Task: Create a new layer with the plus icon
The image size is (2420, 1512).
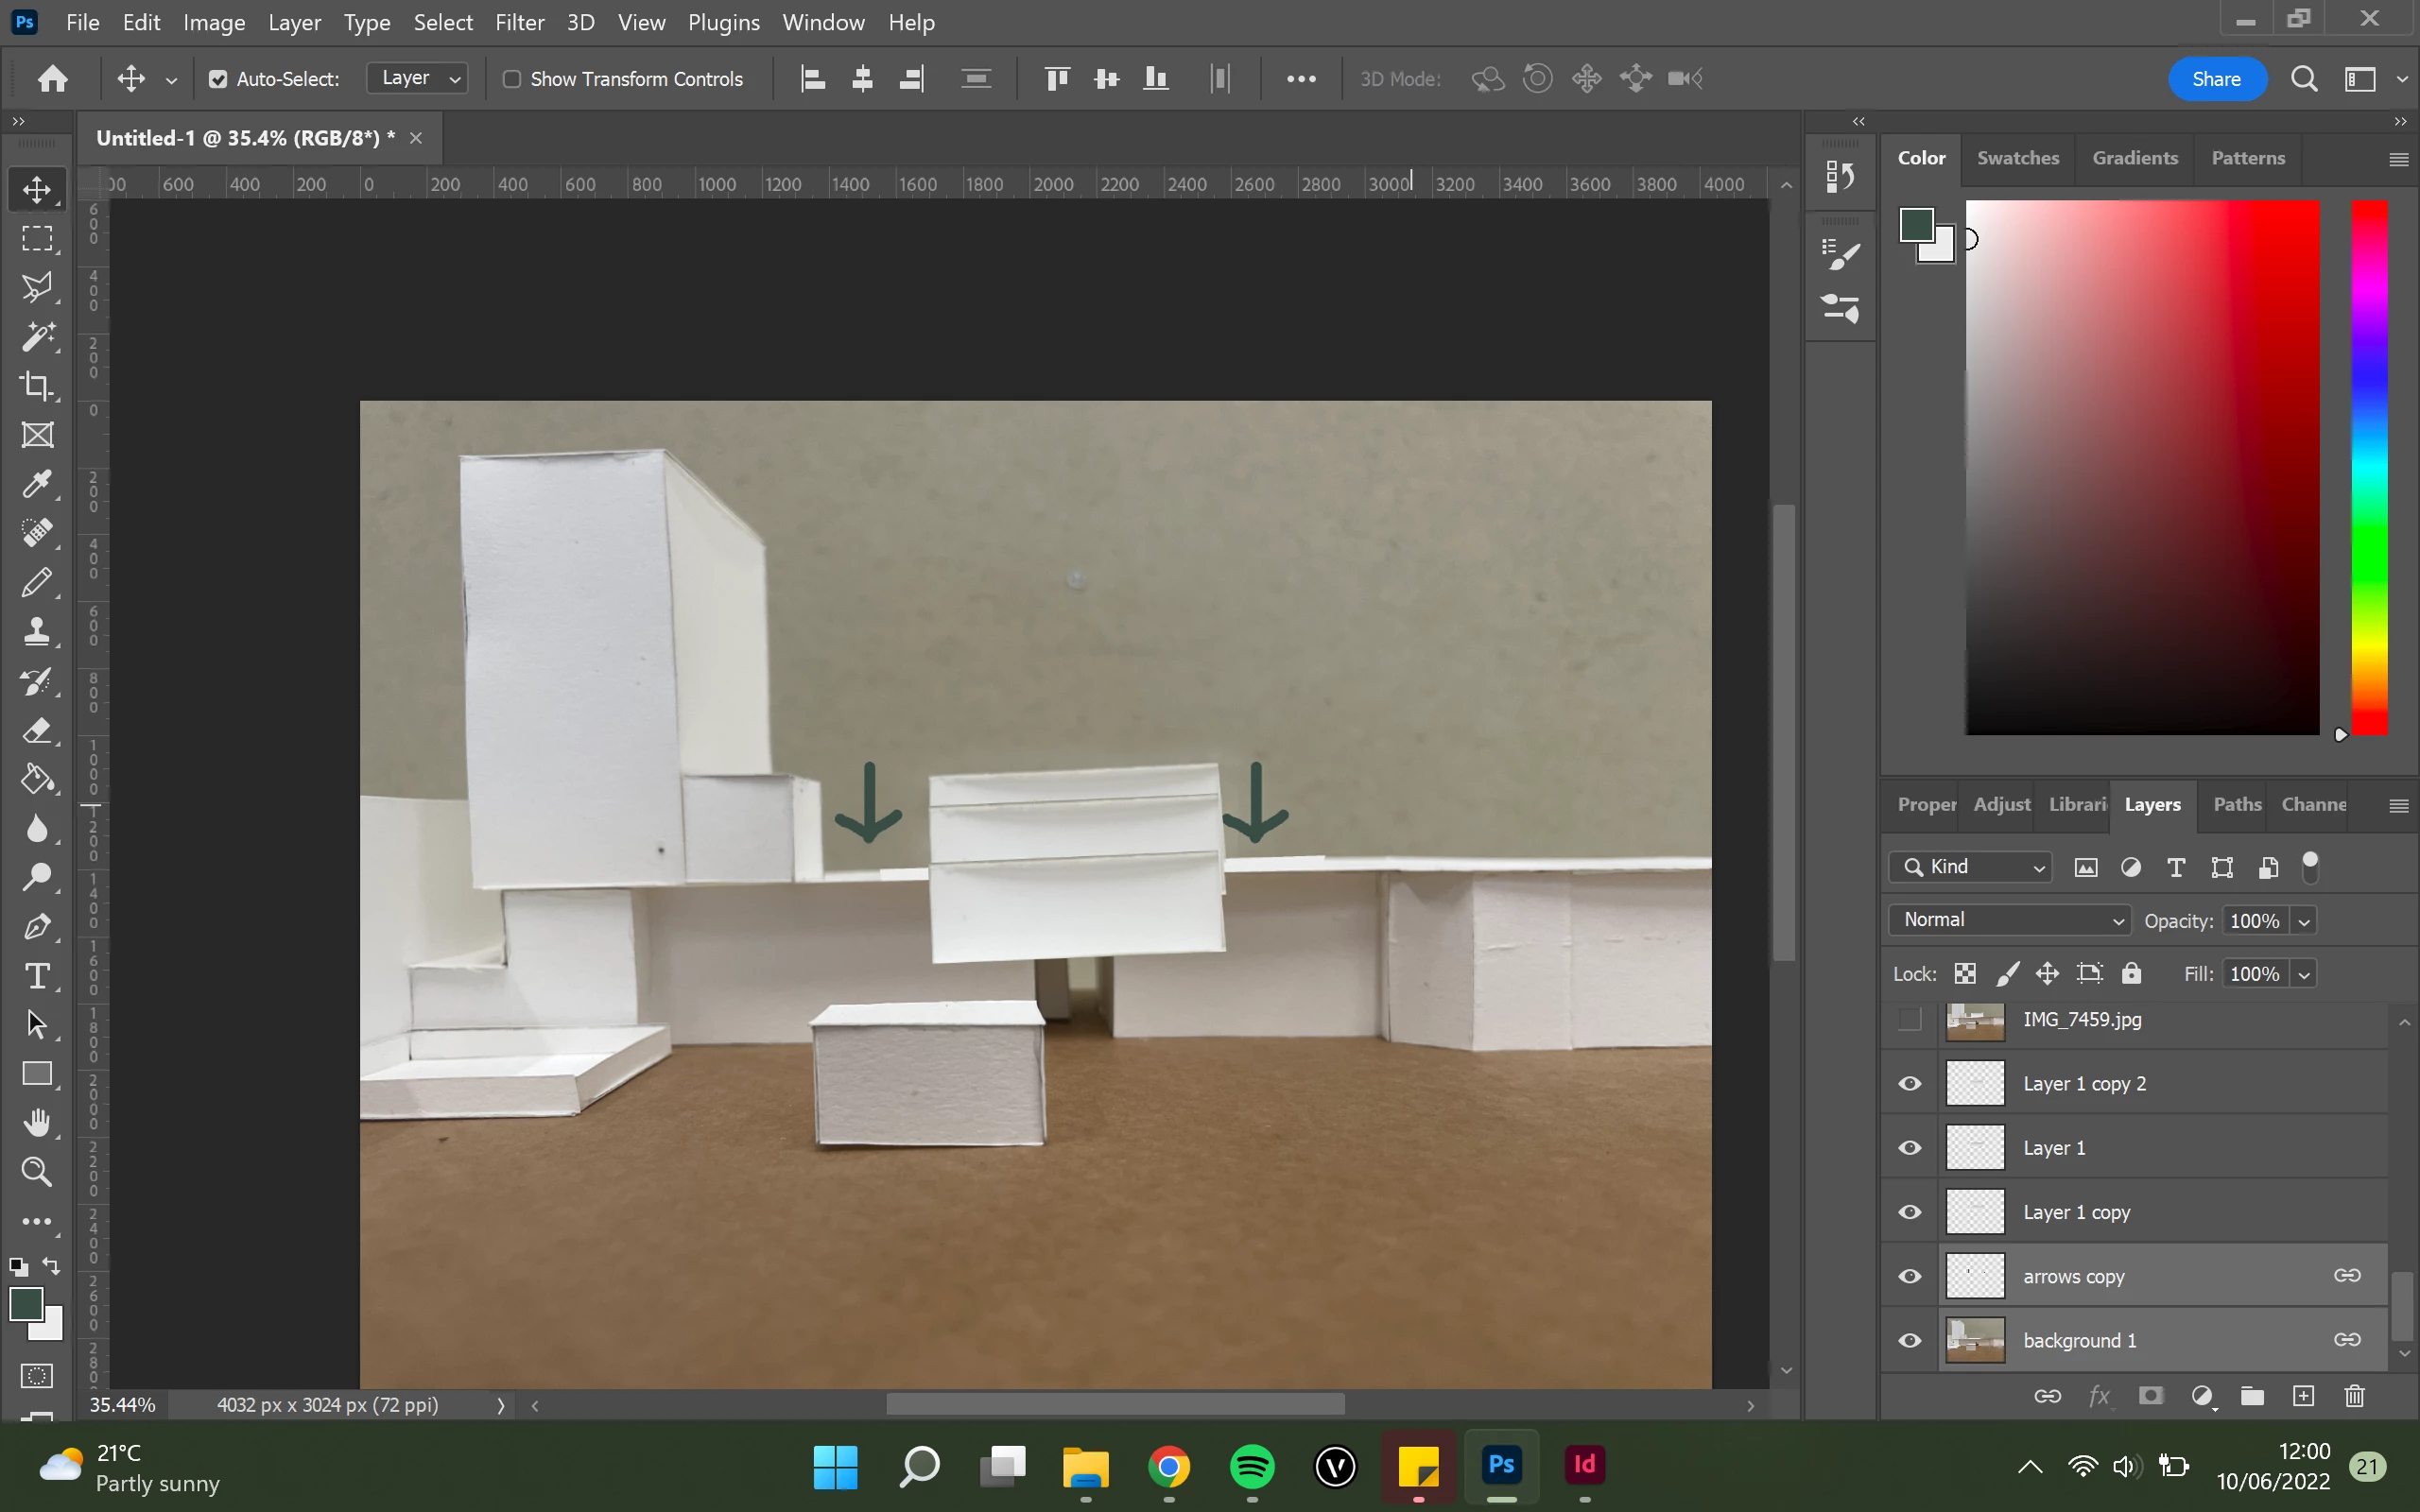Action: click(x=2303, y=1396)
